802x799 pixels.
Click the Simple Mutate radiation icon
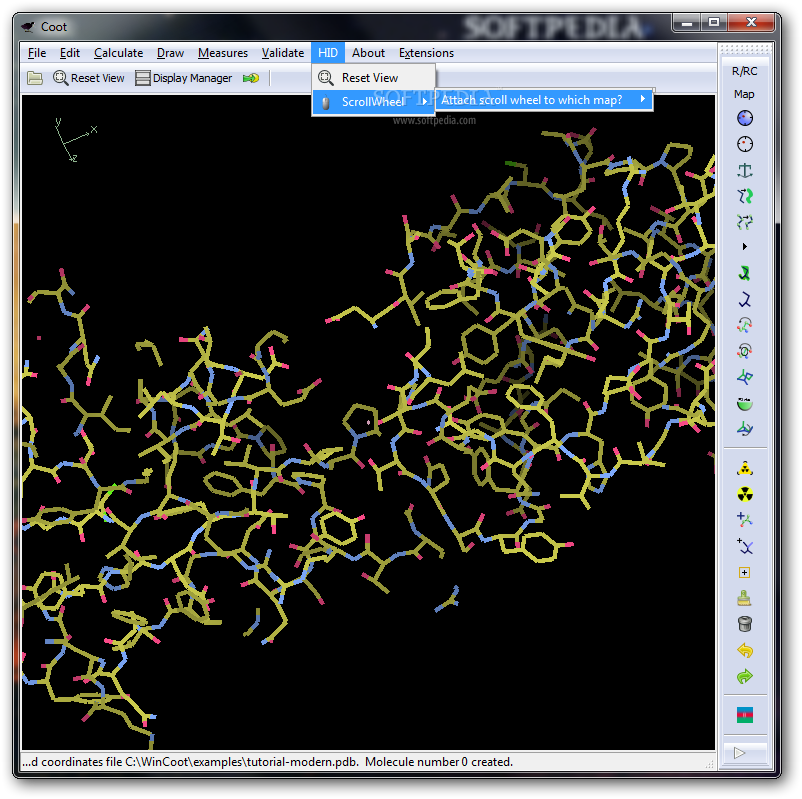745,494
